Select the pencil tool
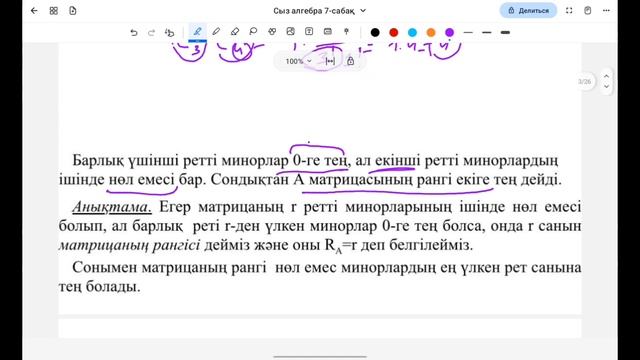 pyautogui.click(x=216, y=31)
